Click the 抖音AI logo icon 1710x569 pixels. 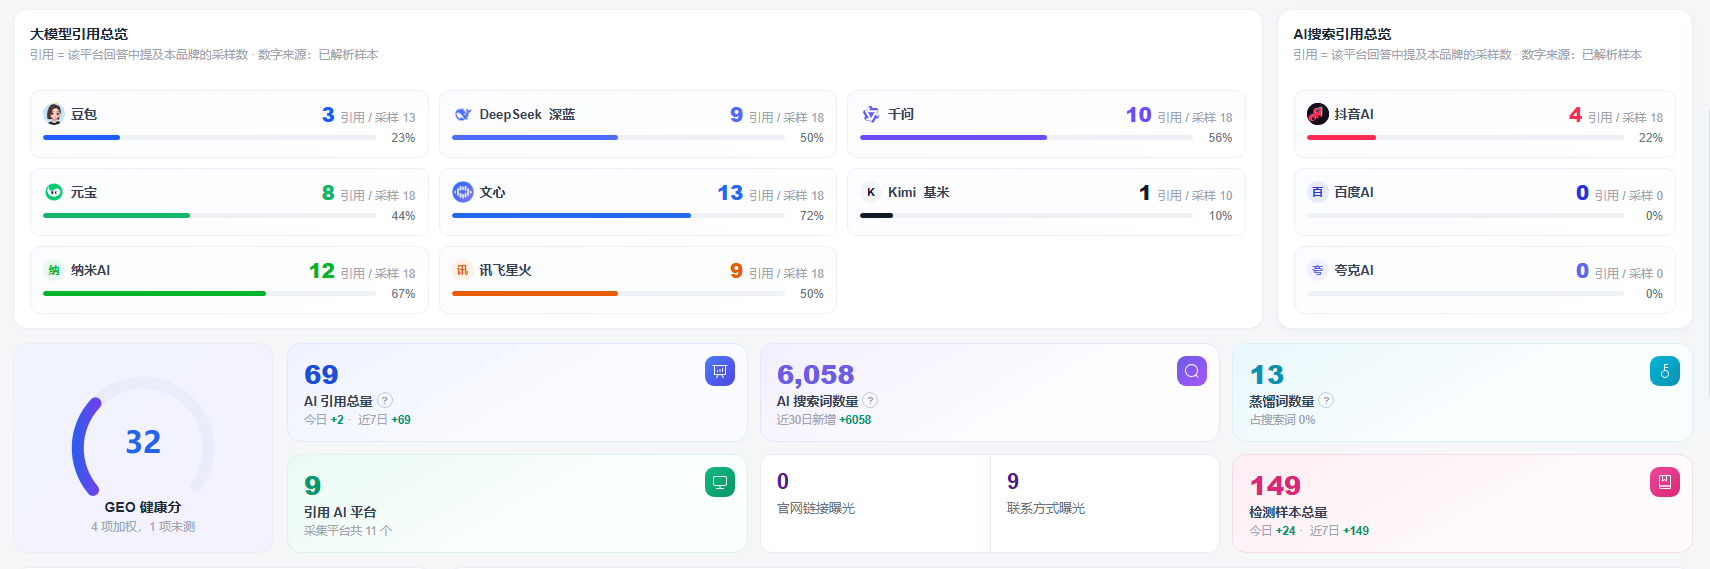tap(1317, 114)
